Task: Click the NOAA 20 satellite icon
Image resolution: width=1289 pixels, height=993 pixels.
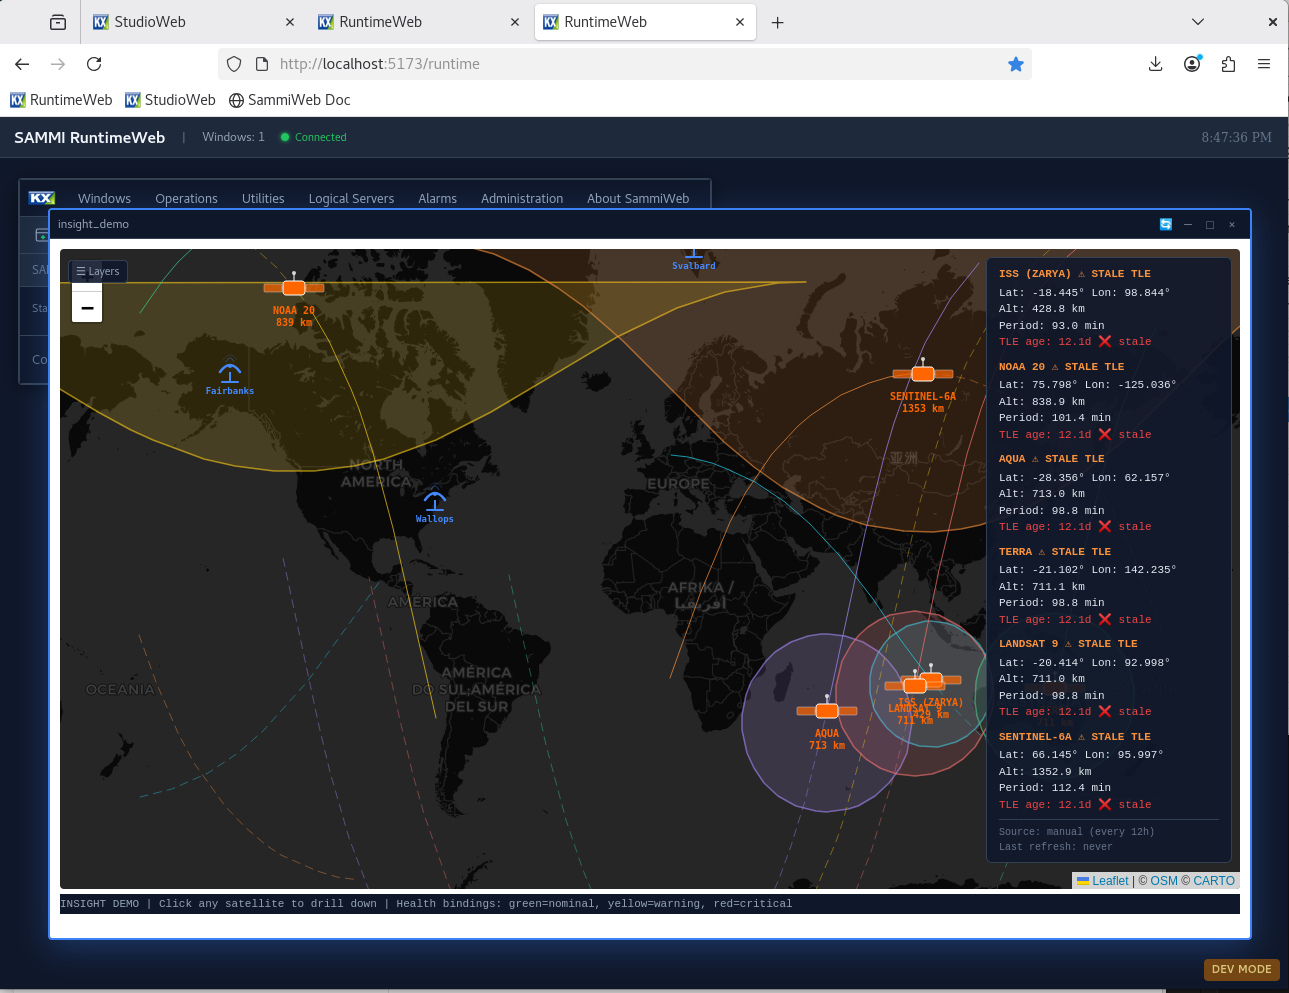Action: click(294, 287)
